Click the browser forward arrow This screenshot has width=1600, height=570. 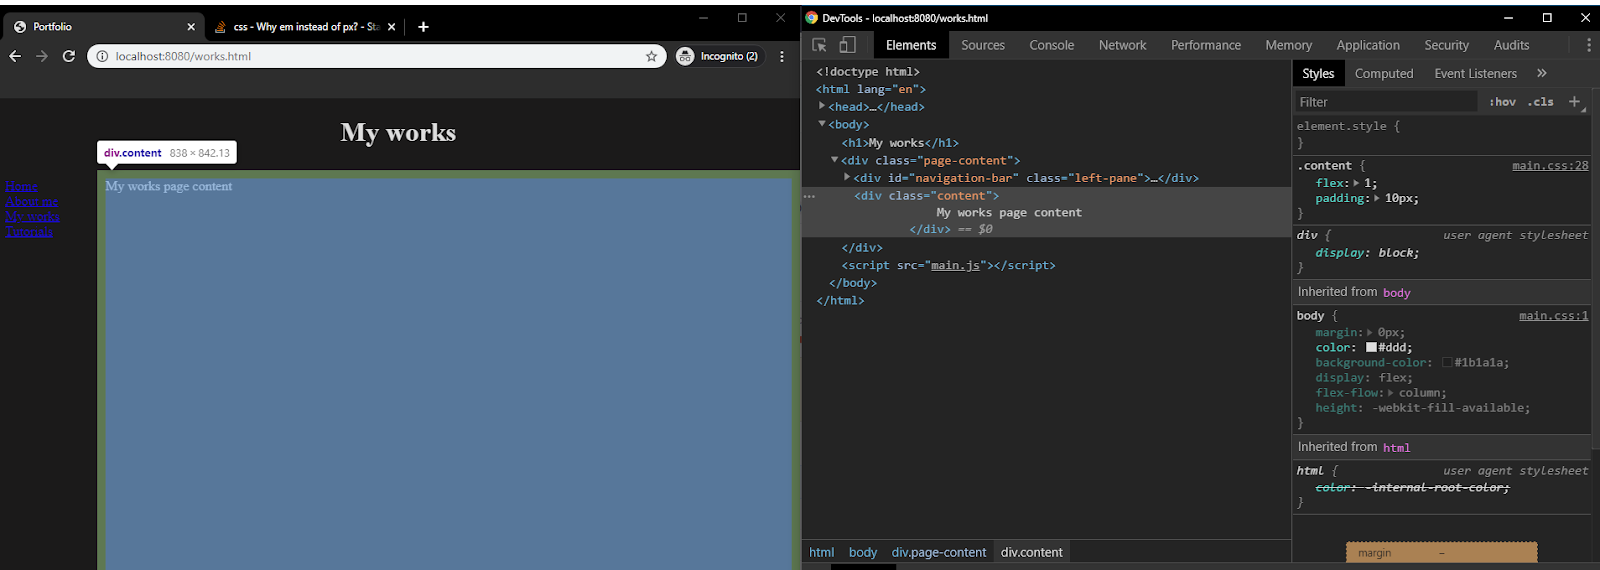42,56
